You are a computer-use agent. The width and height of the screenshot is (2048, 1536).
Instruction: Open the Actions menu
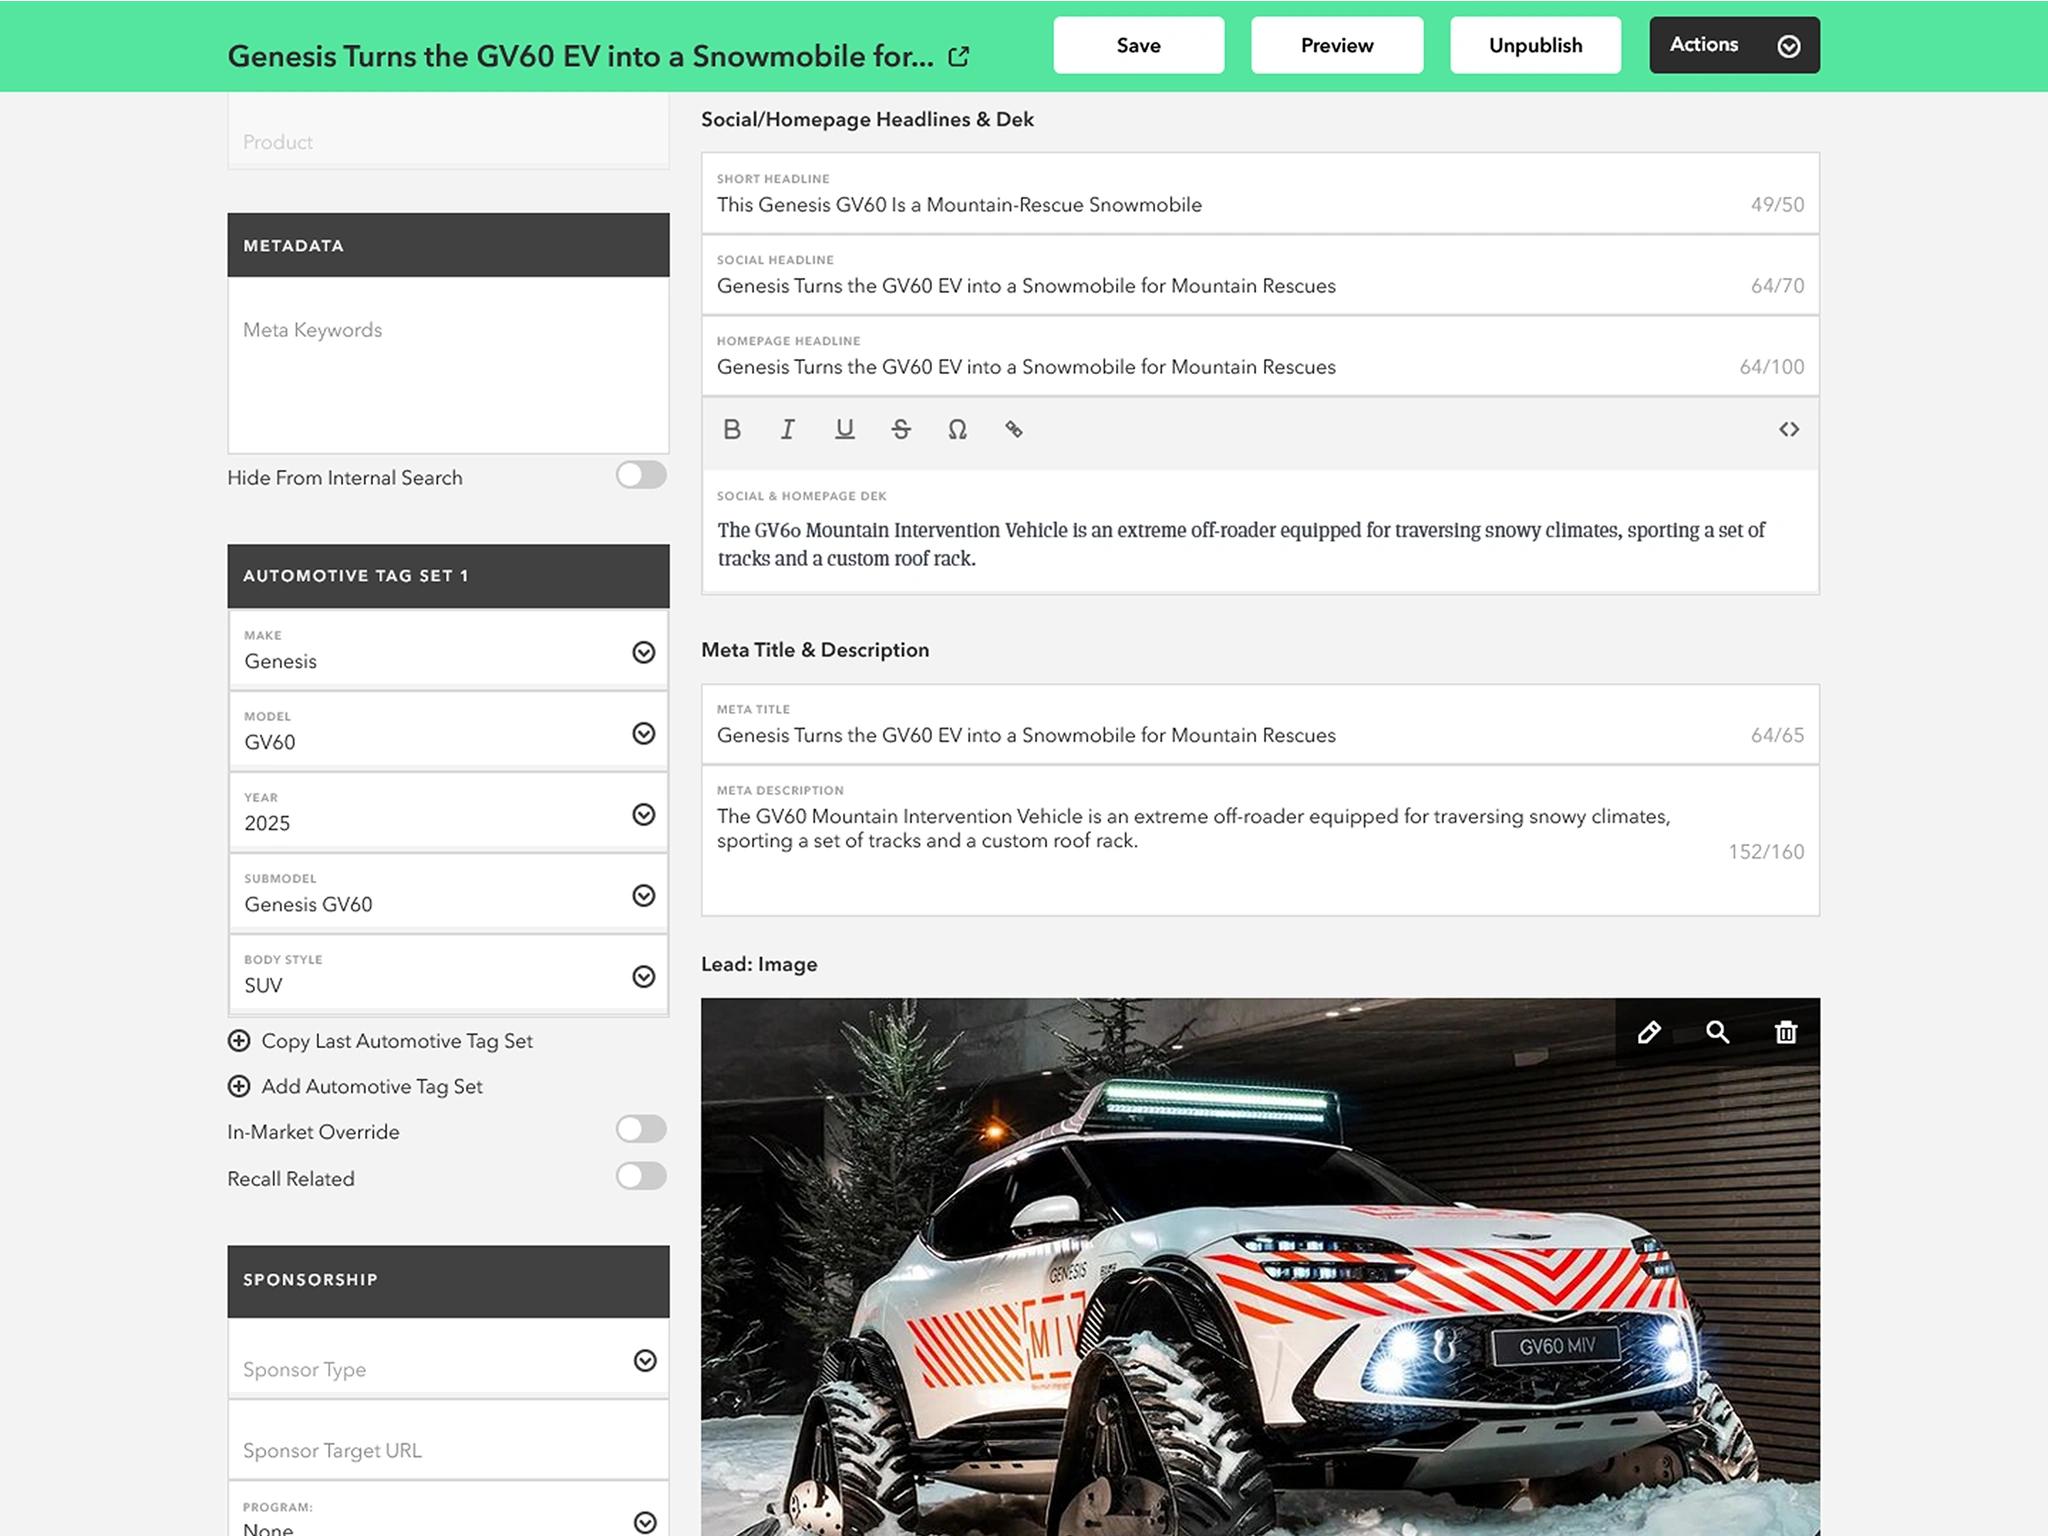point(1734,45)
